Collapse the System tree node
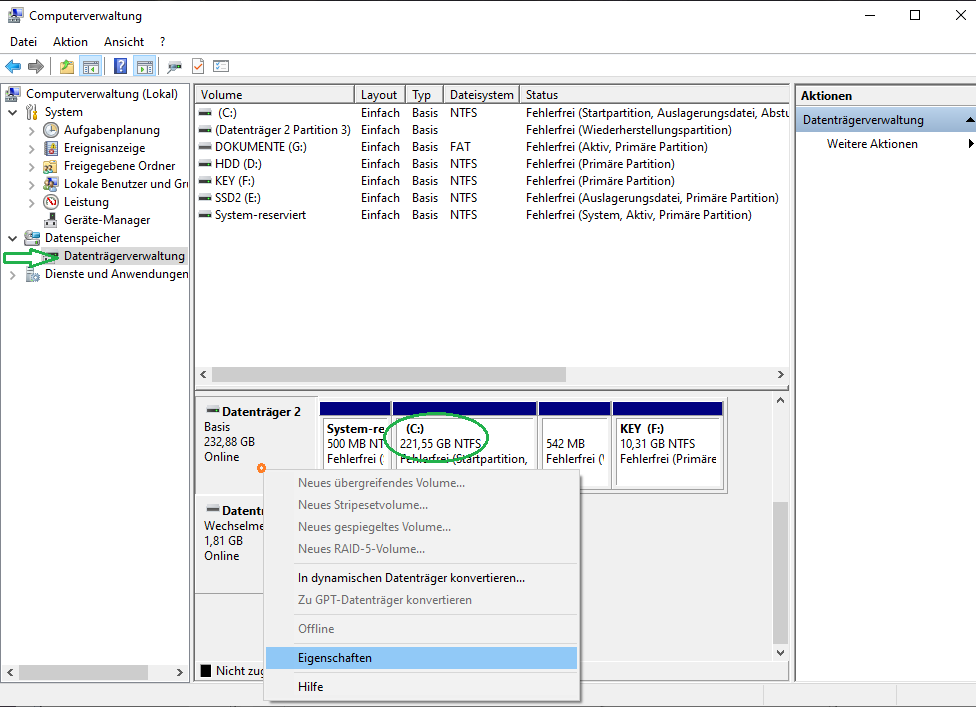The image size is (976, 707). coord(12,113)
